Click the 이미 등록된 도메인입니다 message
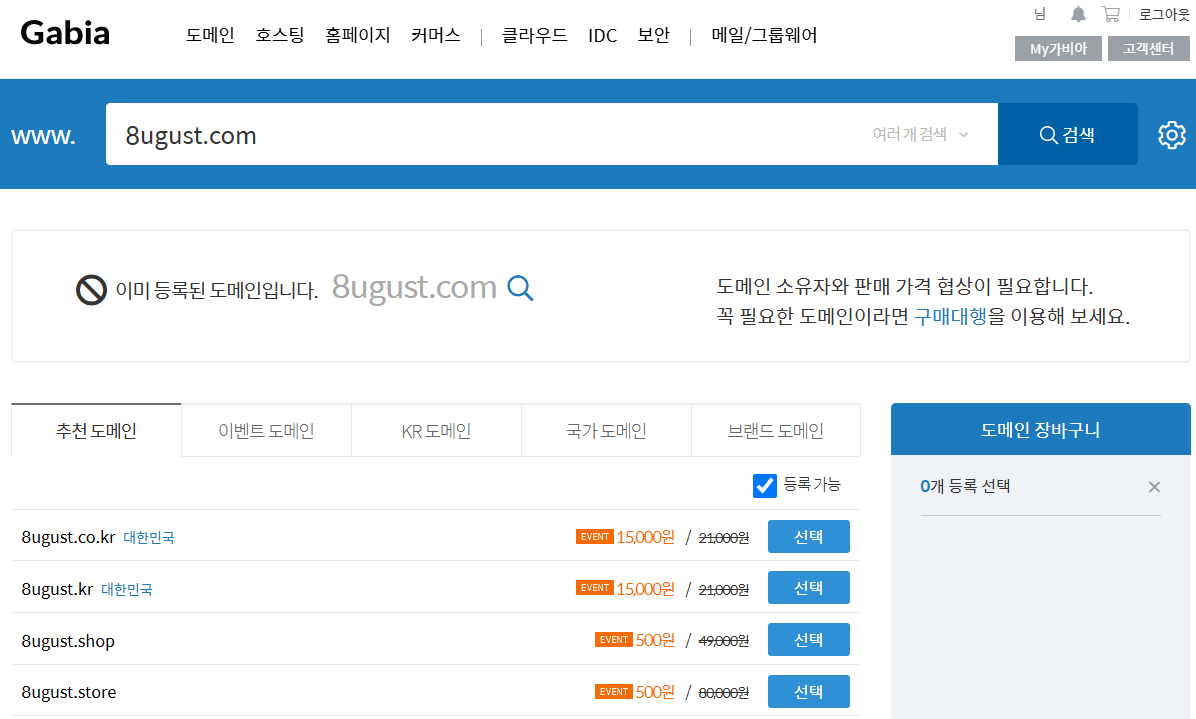1196x719 pixels. (x=217, y=290)
